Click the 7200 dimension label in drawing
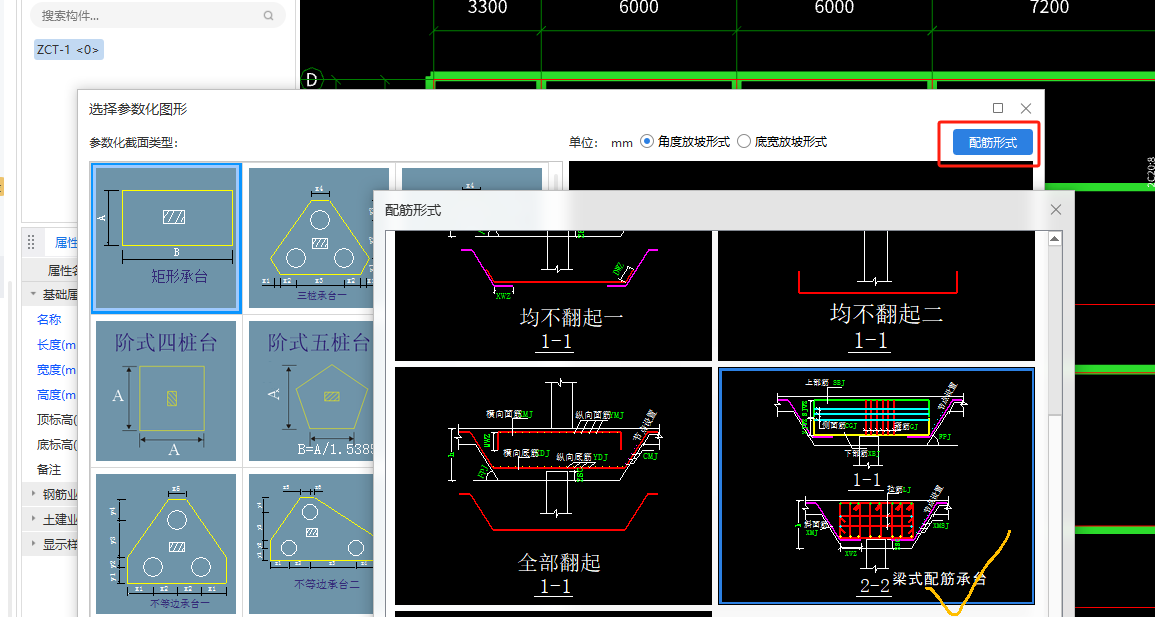Viewport: 1155px width, 617px height. pos(1050,7)
